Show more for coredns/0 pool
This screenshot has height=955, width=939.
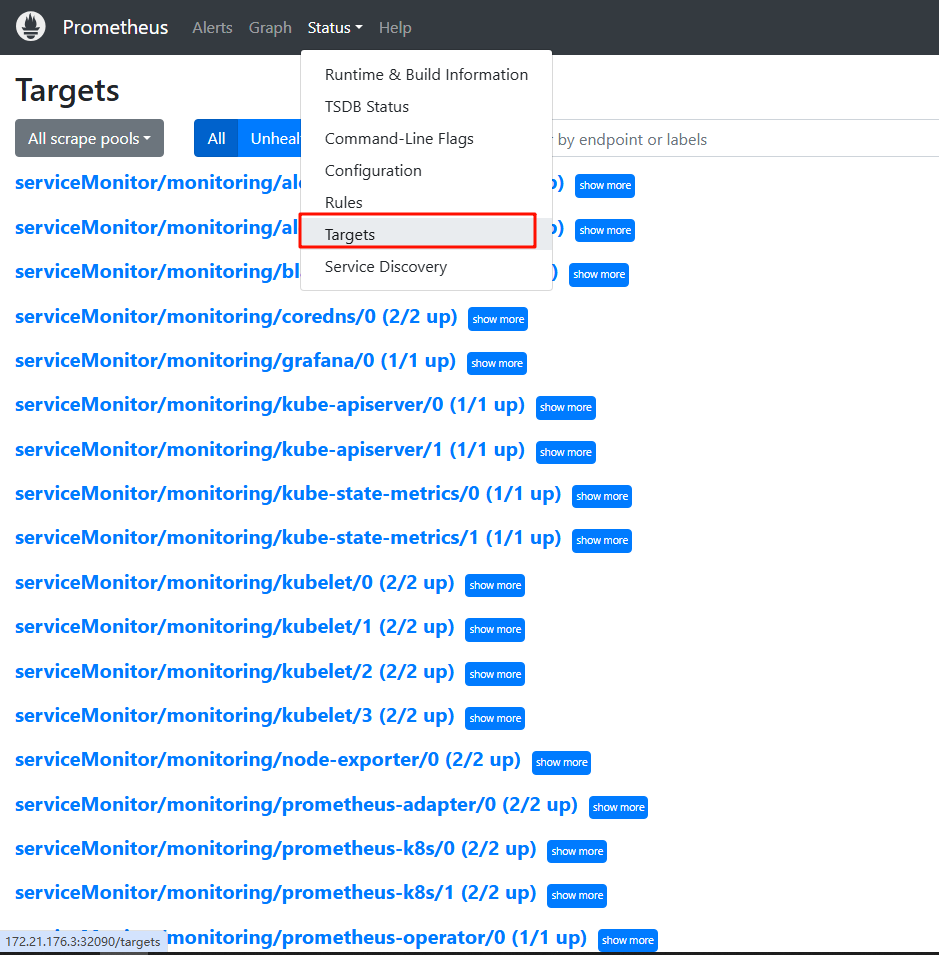(x=498, y=319)
